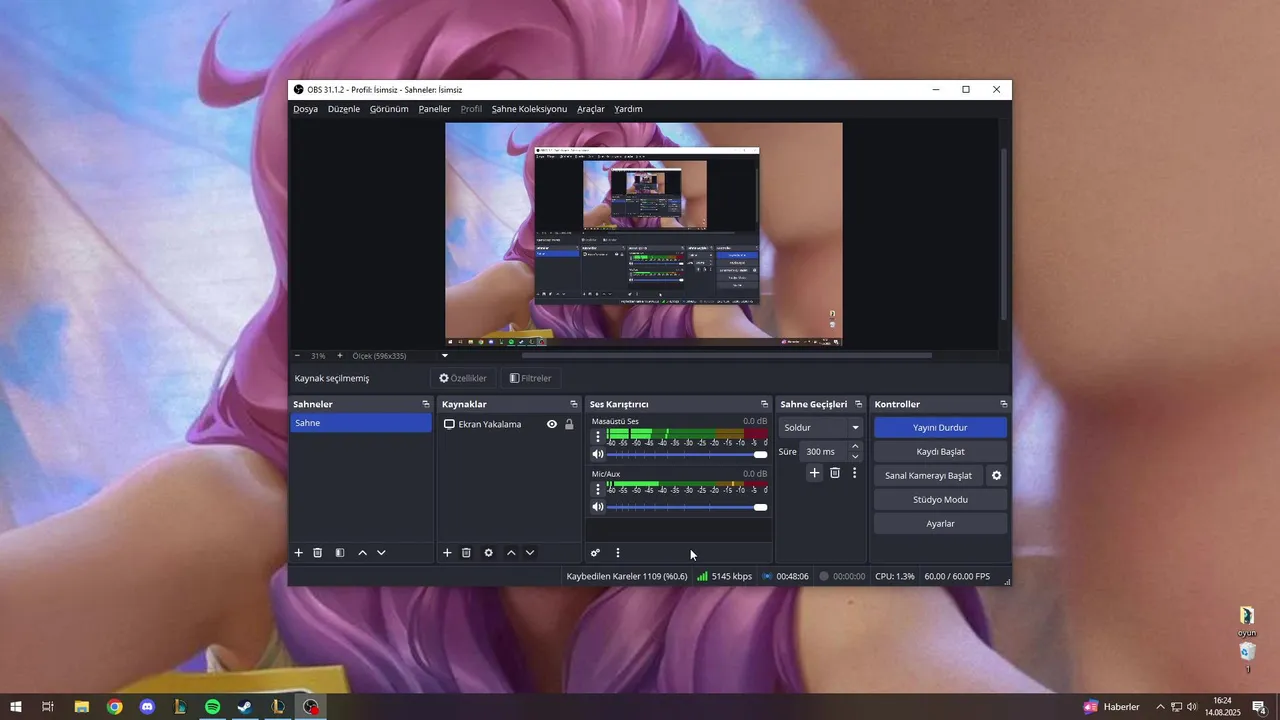Remove scene transition with trash icon
Viewport: 1280px width, 720px height.
click(835, 473)
